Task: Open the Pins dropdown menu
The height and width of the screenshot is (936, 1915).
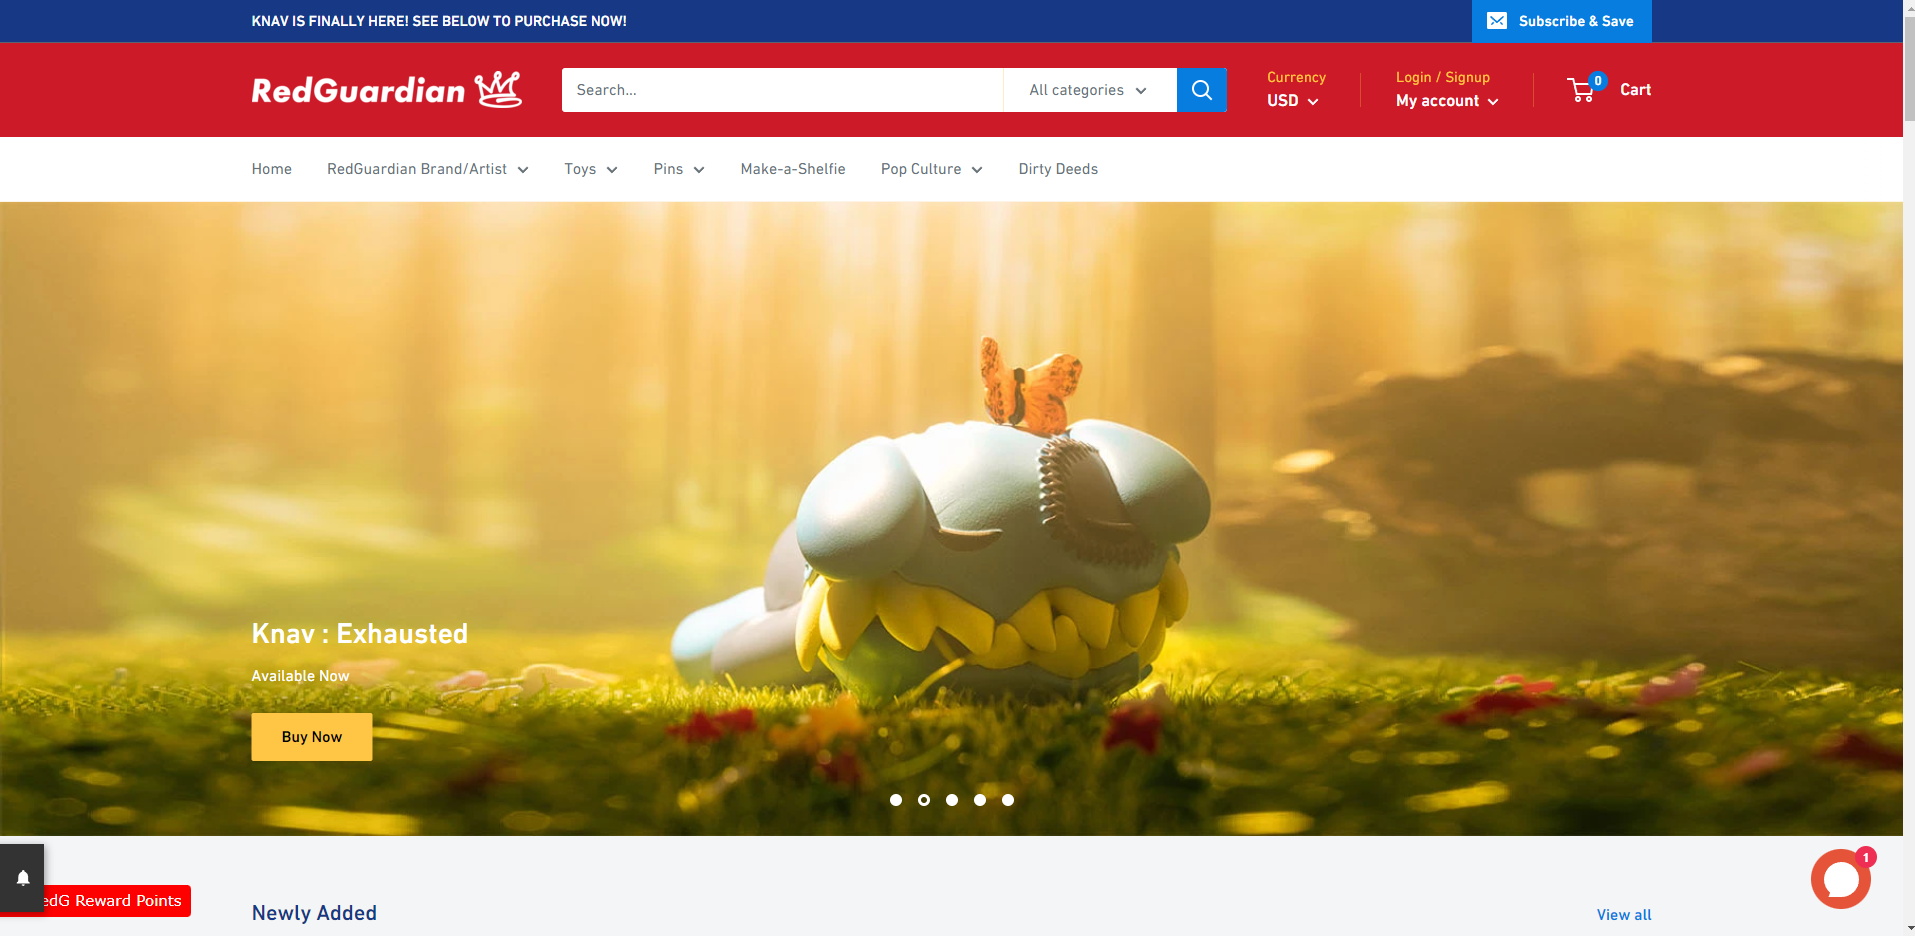Action: point(679,169)
